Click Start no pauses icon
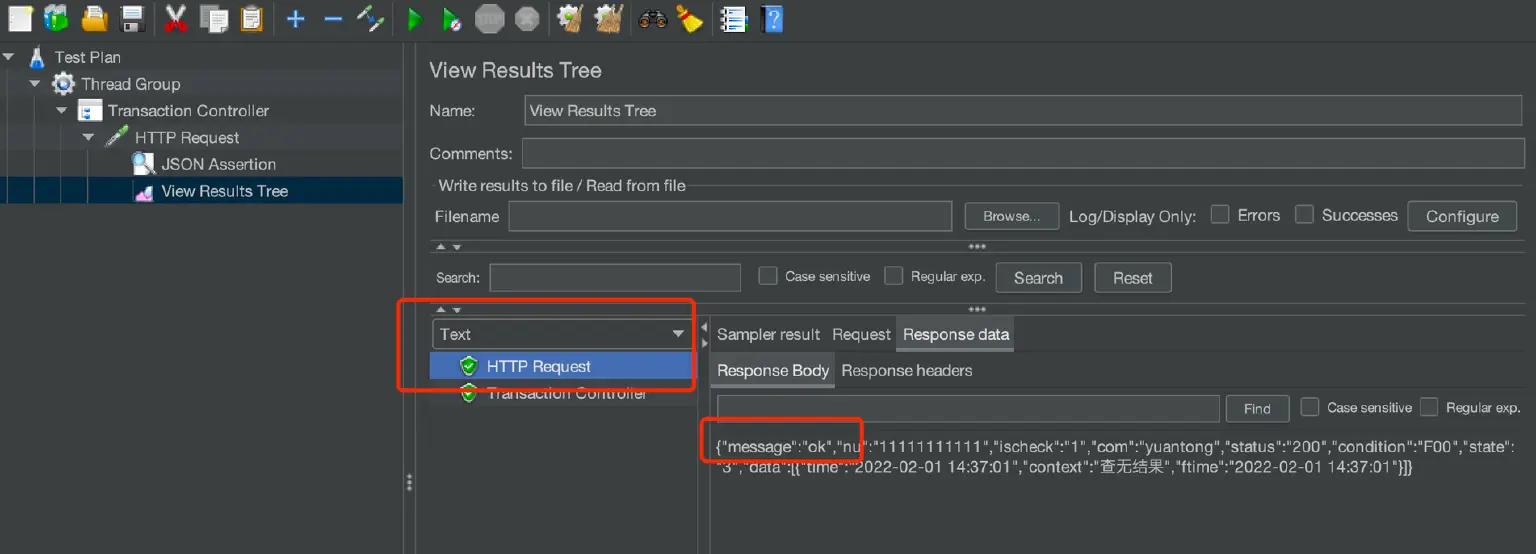The height and width of the screenshot is (554, 1536). click(x=451, y=19)
